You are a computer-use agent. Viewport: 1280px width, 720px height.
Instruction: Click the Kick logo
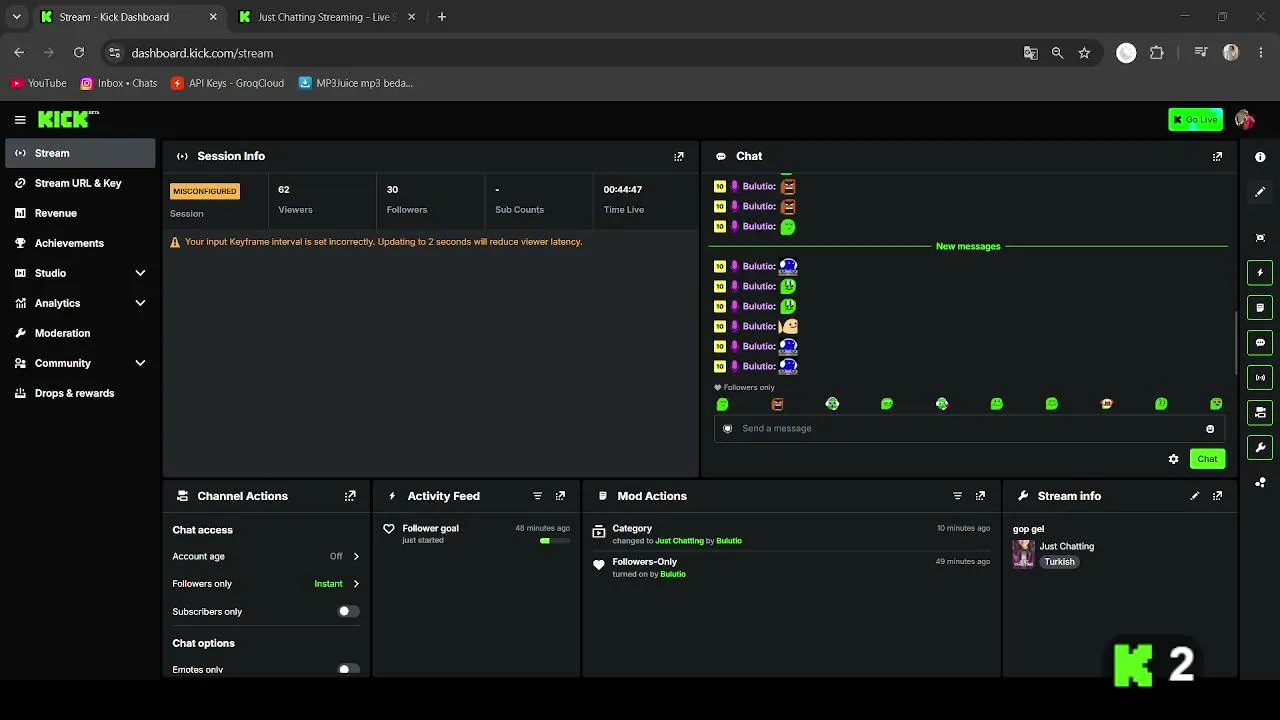(68, 119)
